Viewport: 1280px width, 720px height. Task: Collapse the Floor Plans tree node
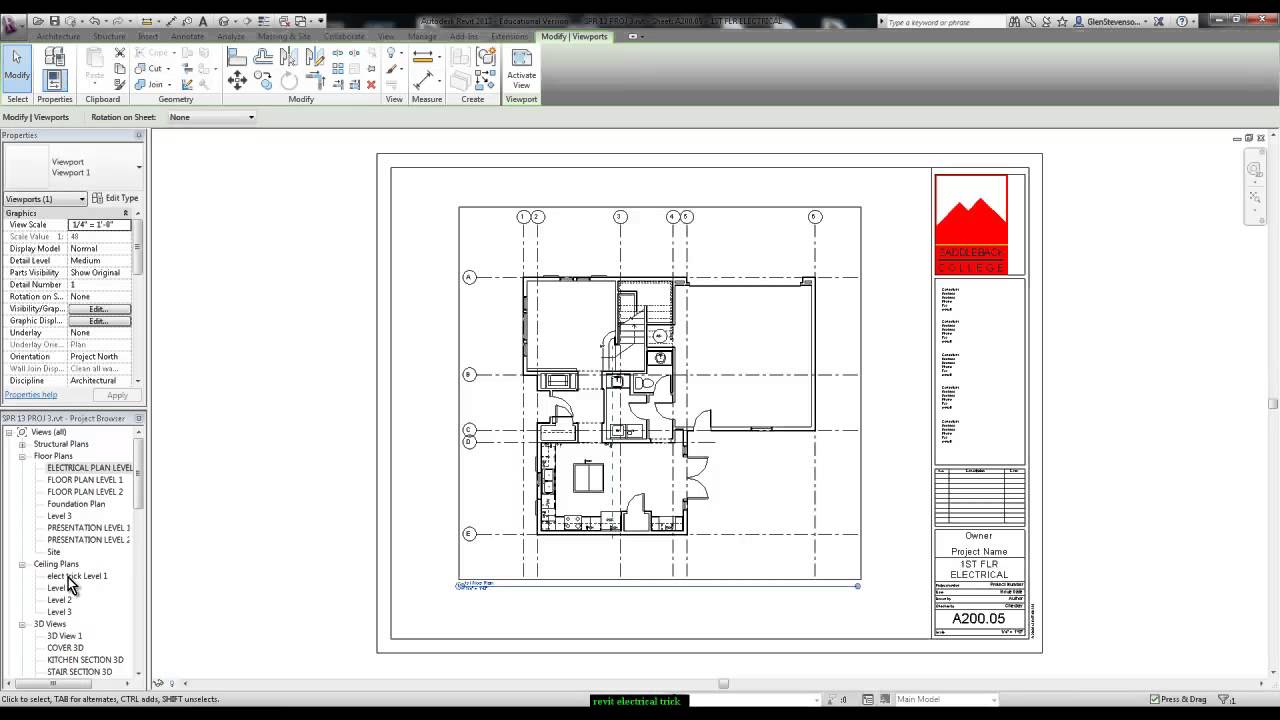(22, 456)
